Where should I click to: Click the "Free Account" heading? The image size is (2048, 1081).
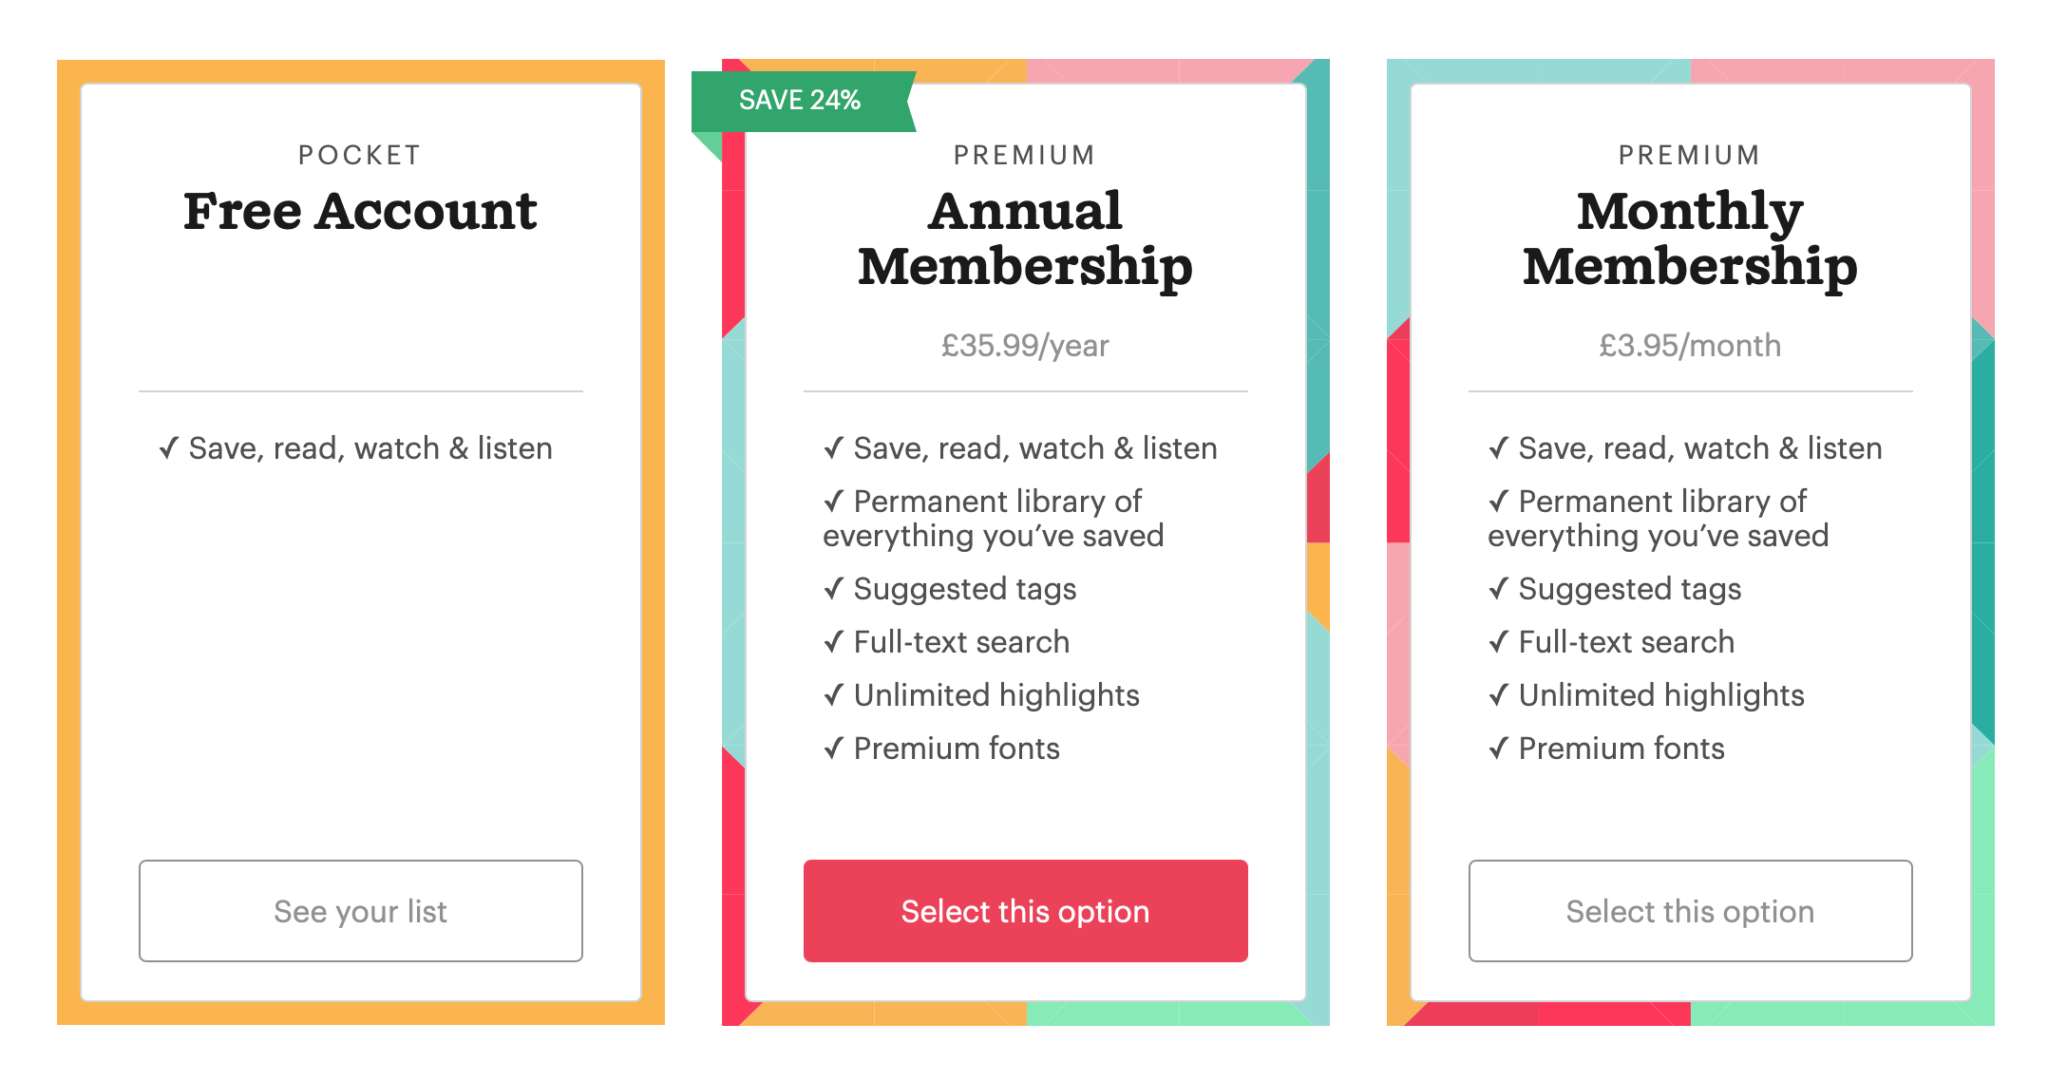pyautogui.click(x=360, y=211)
